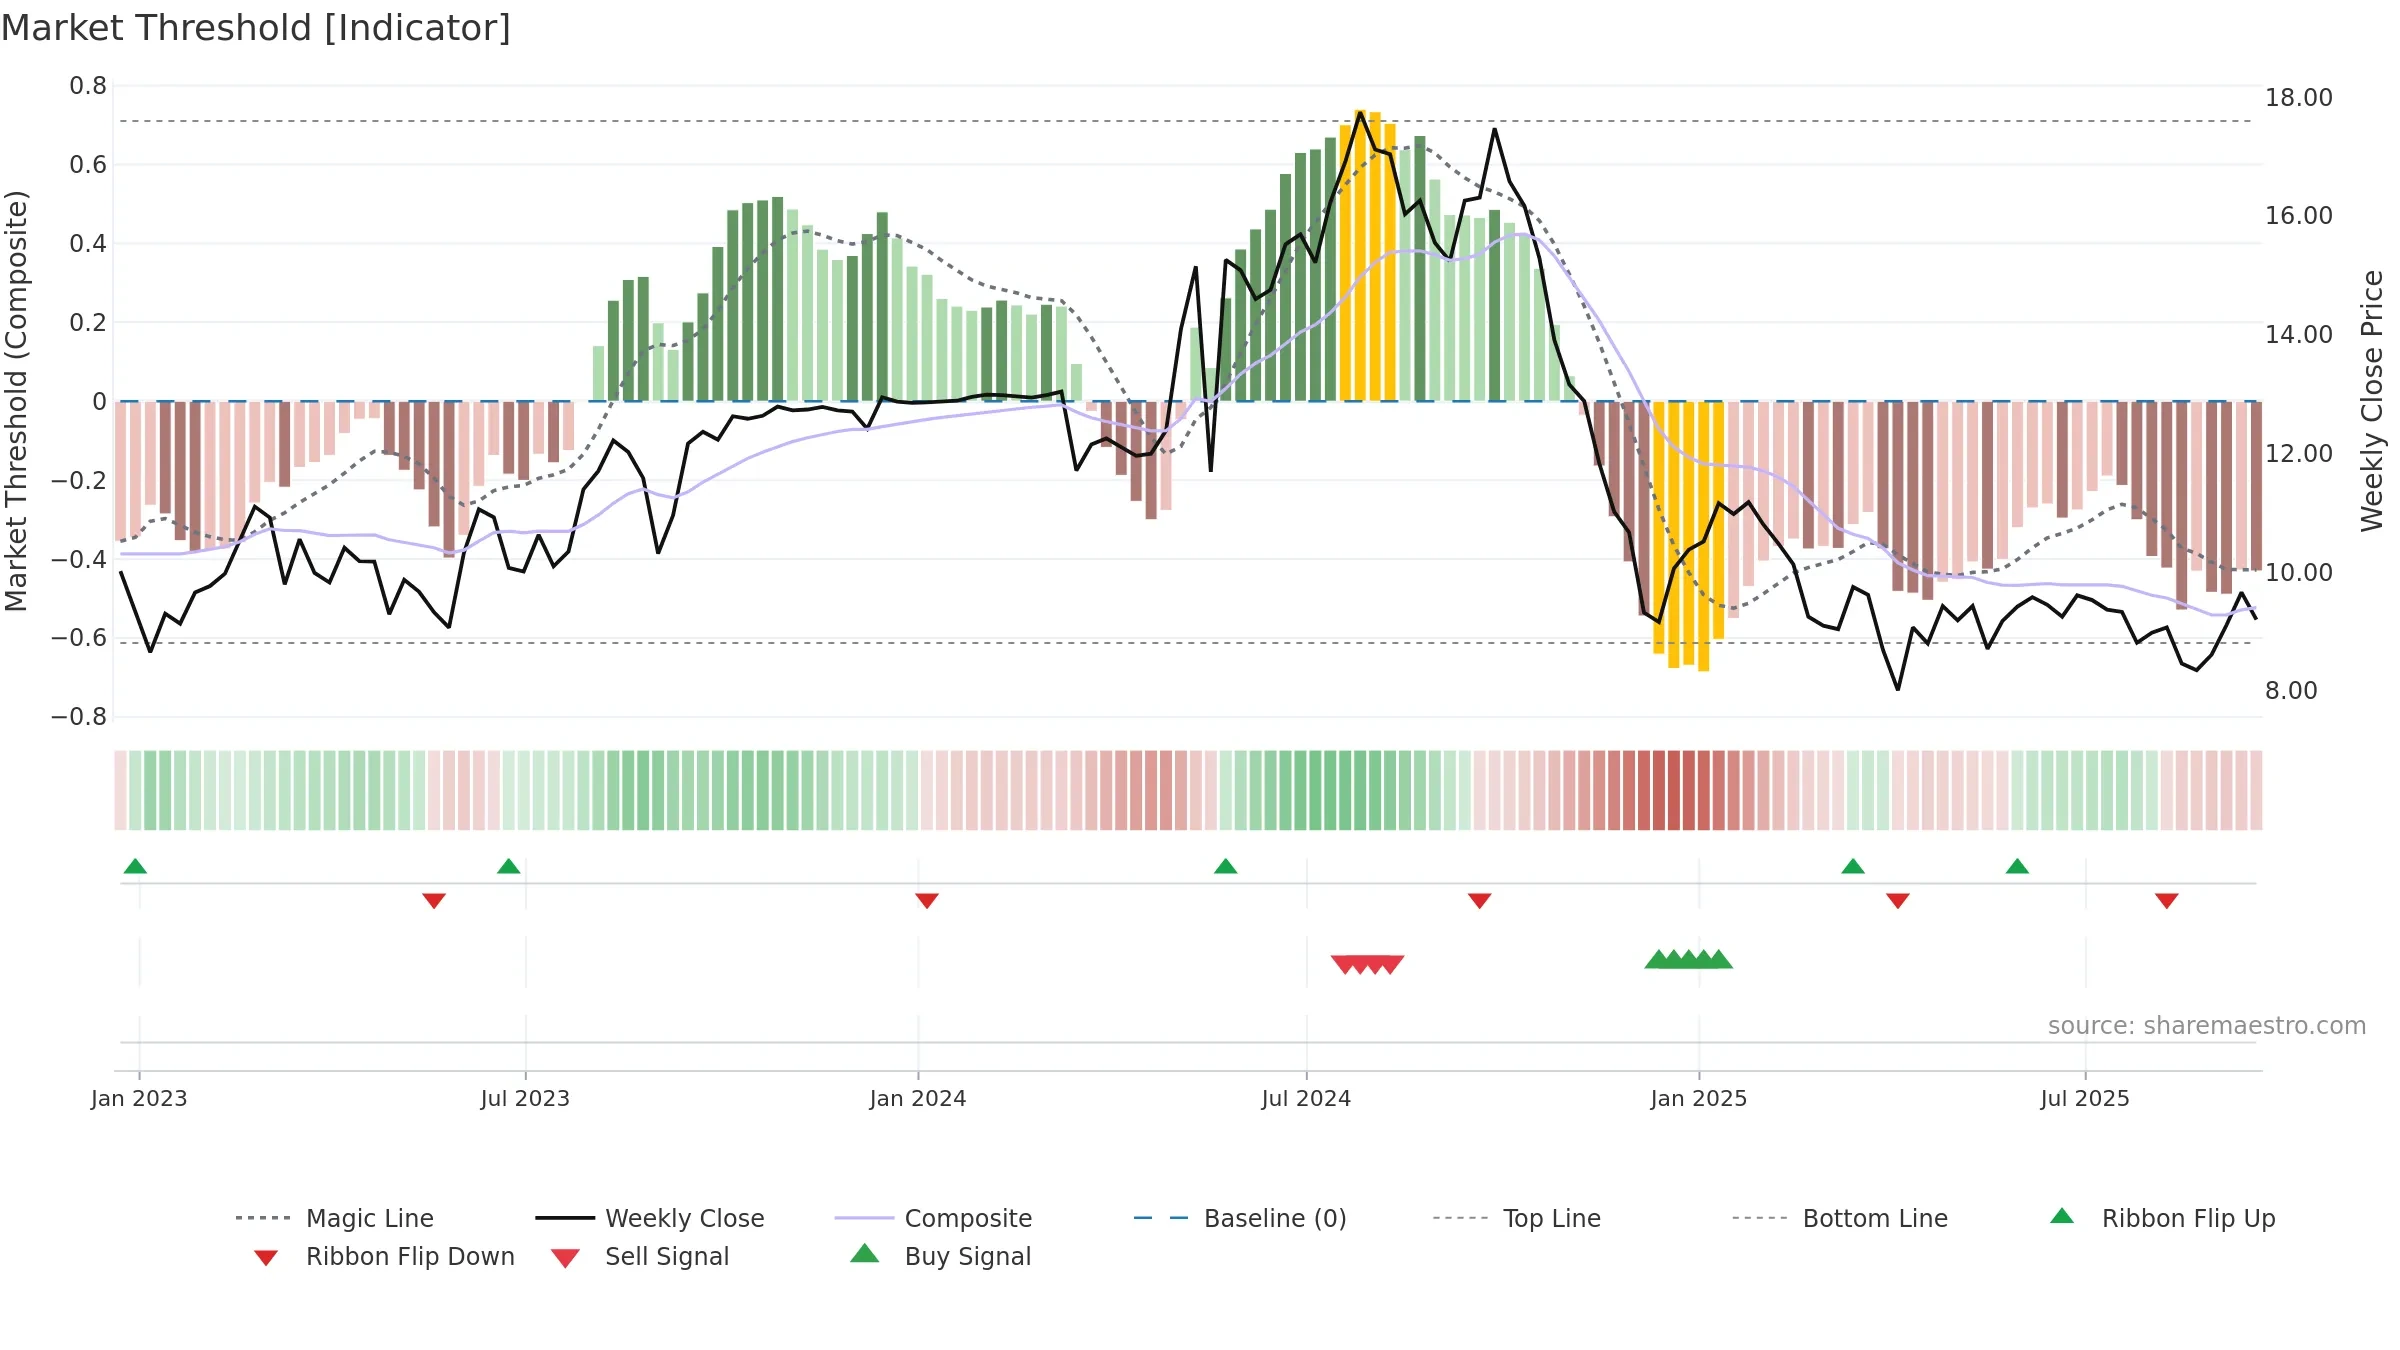Toggle Ribbon Flip Down legend entry
Viewport: 2400px width, 1350px height.
click(384, 1256)
